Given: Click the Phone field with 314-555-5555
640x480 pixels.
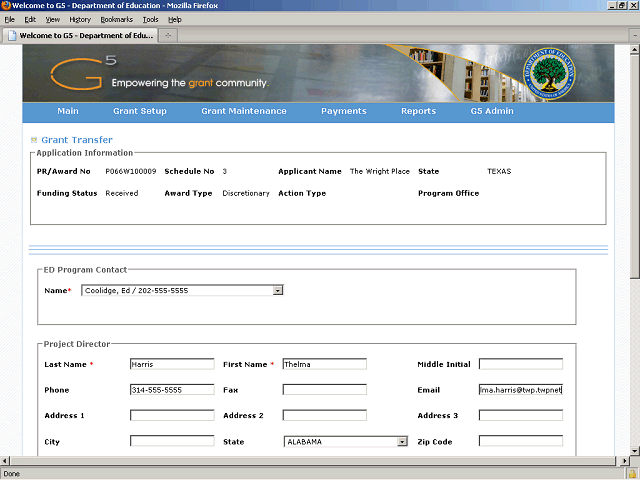Looking at the screenshot, I should click(172, 390).
